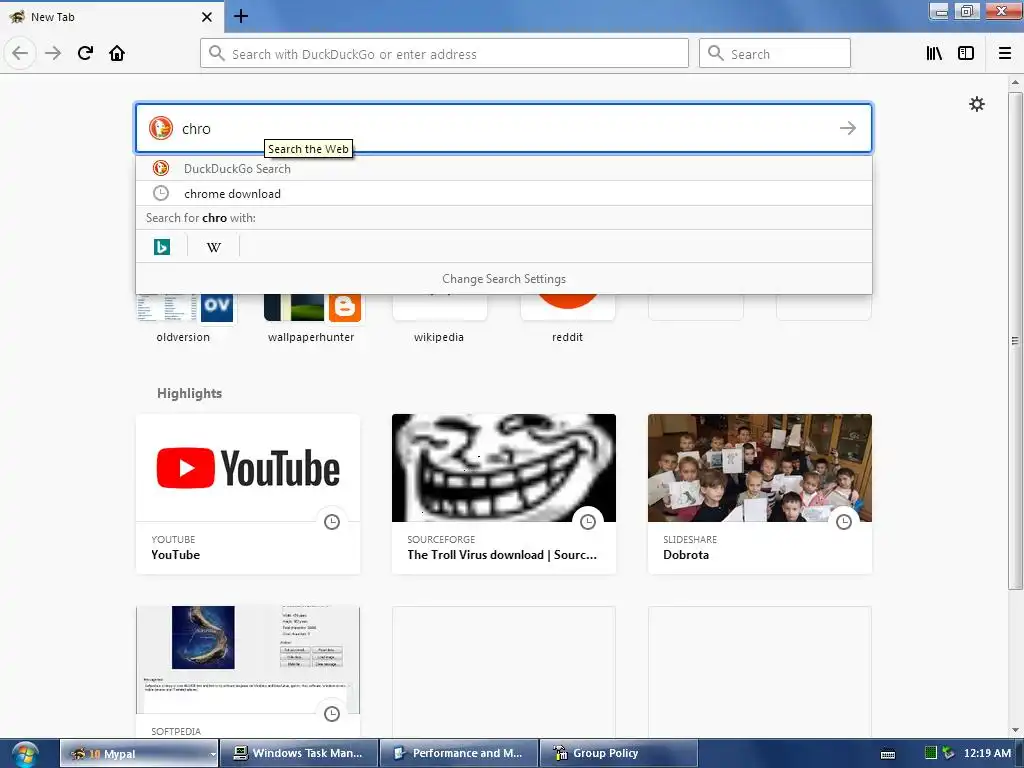Click the forward navigation arrow

coord(53,53)
